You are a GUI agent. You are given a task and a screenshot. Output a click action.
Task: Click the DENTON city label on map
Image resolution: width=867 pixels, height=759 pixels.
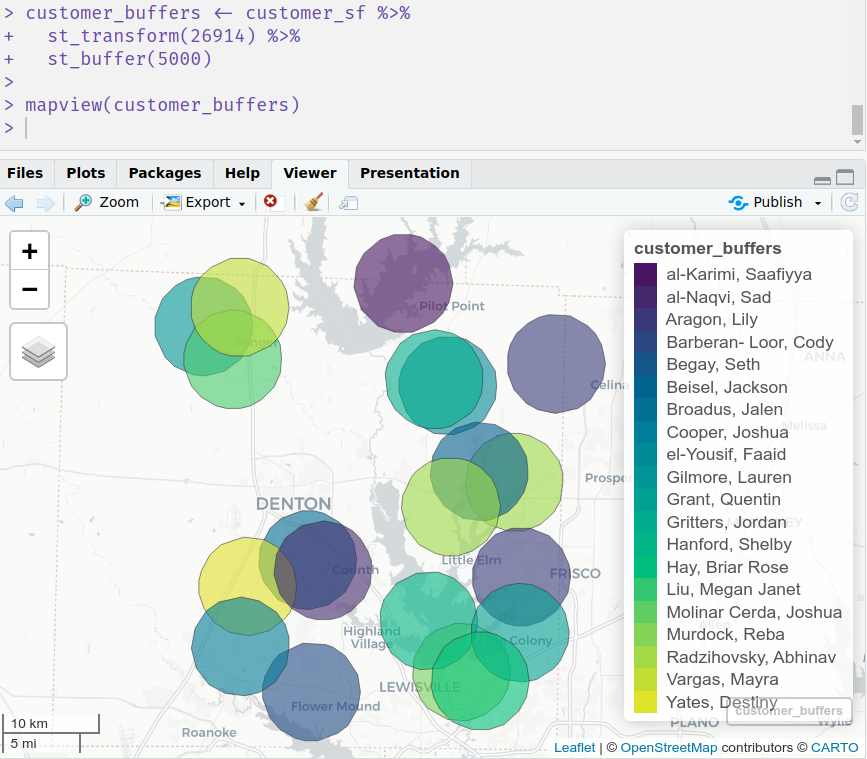pyautogui.click(x=294, y=504)
